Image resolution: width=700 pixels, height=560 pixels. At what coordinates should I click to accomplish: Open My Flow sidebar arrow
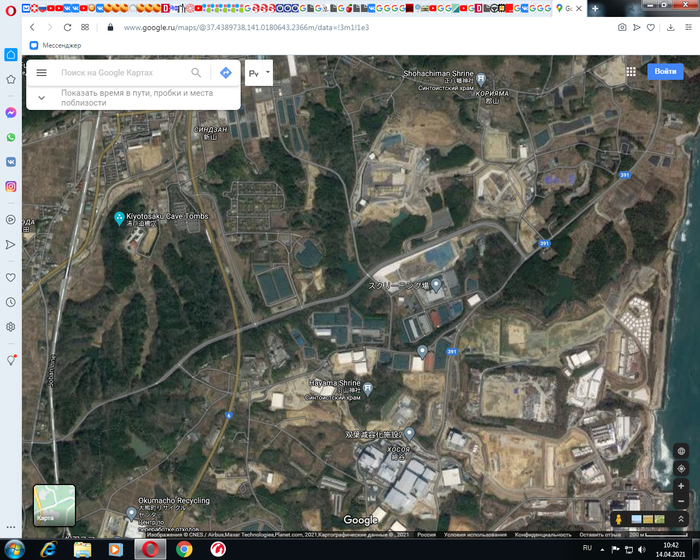point(11,244)
